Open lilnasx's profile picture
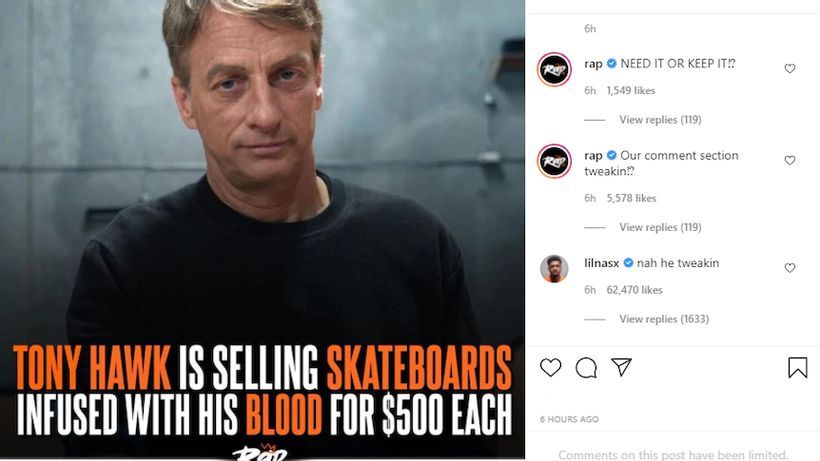 554,268
